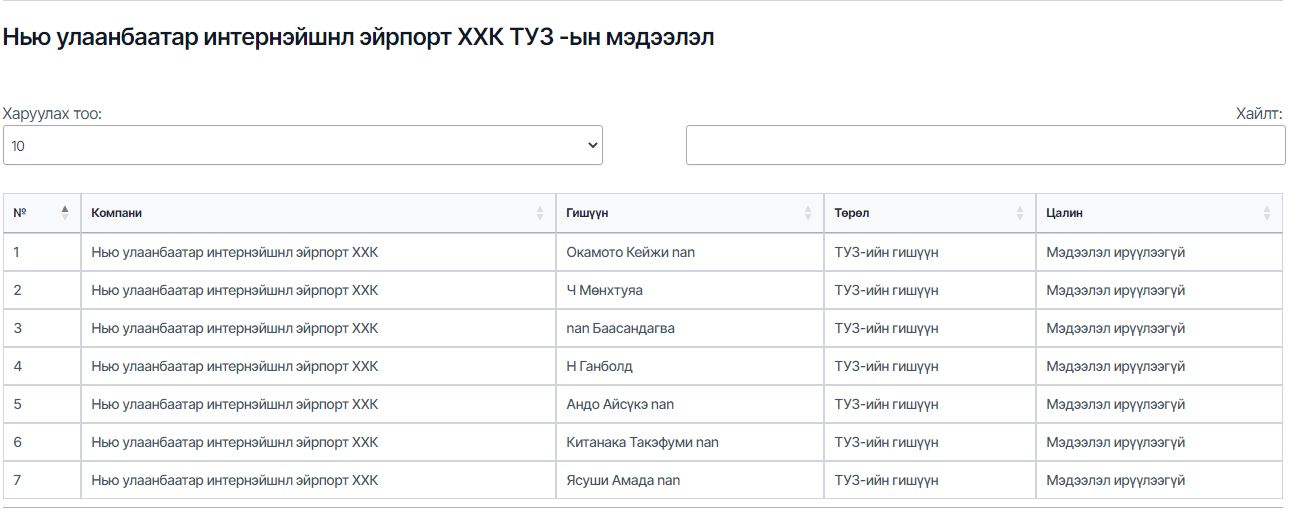
Task: Sort table by Гишүүн header label
Action: click(x=587, y=213)
